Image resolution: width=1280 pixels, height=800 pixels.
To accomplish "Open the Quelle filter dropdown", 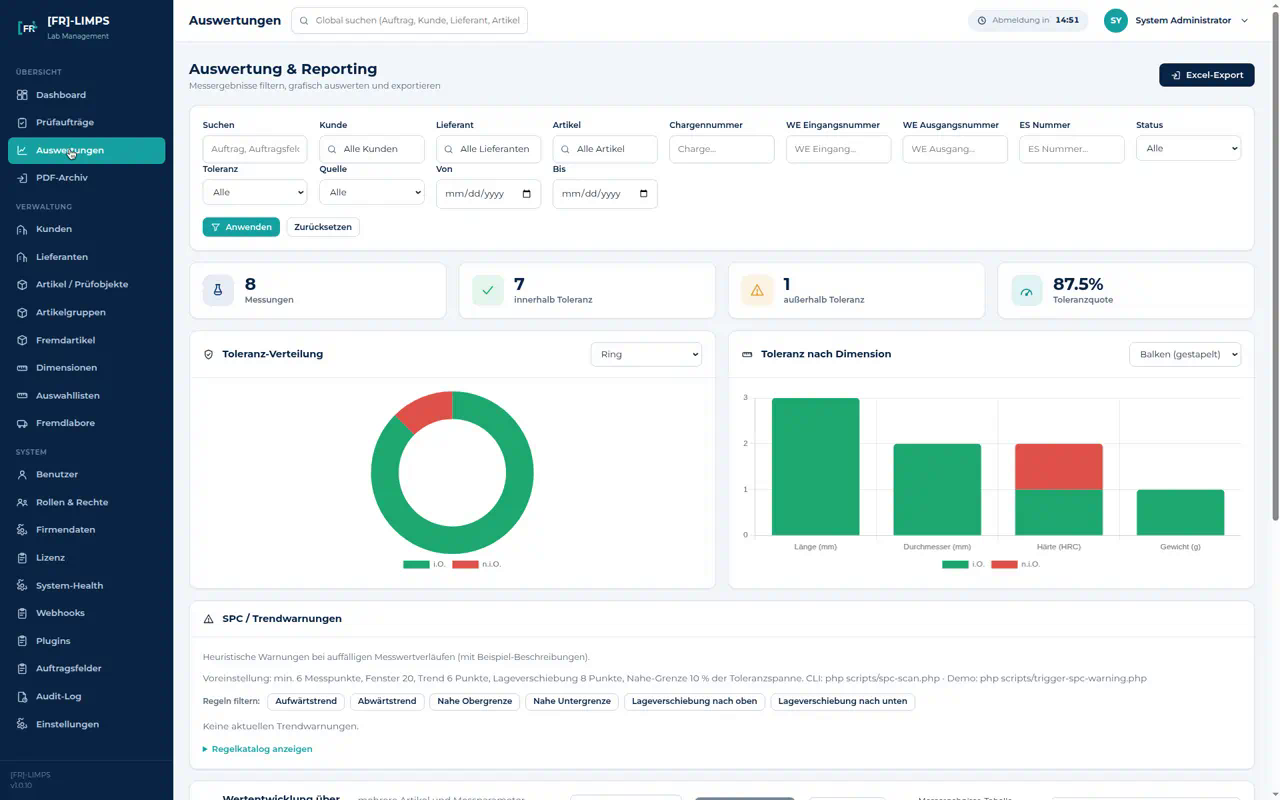I will pos(372,192).
